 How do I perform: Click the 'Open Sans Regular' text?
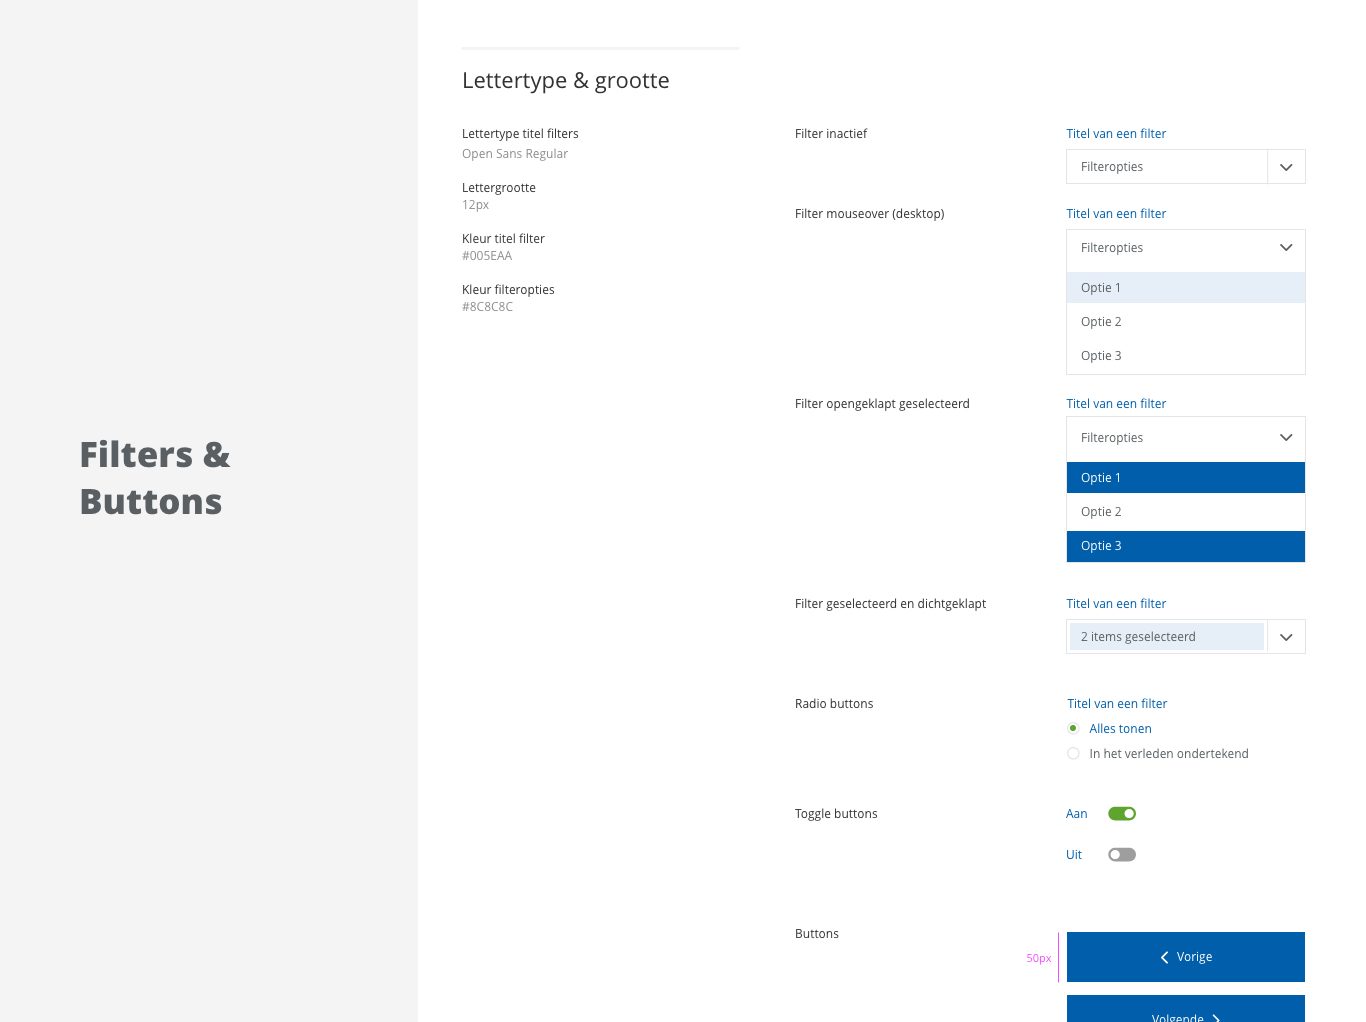(515, 153)
